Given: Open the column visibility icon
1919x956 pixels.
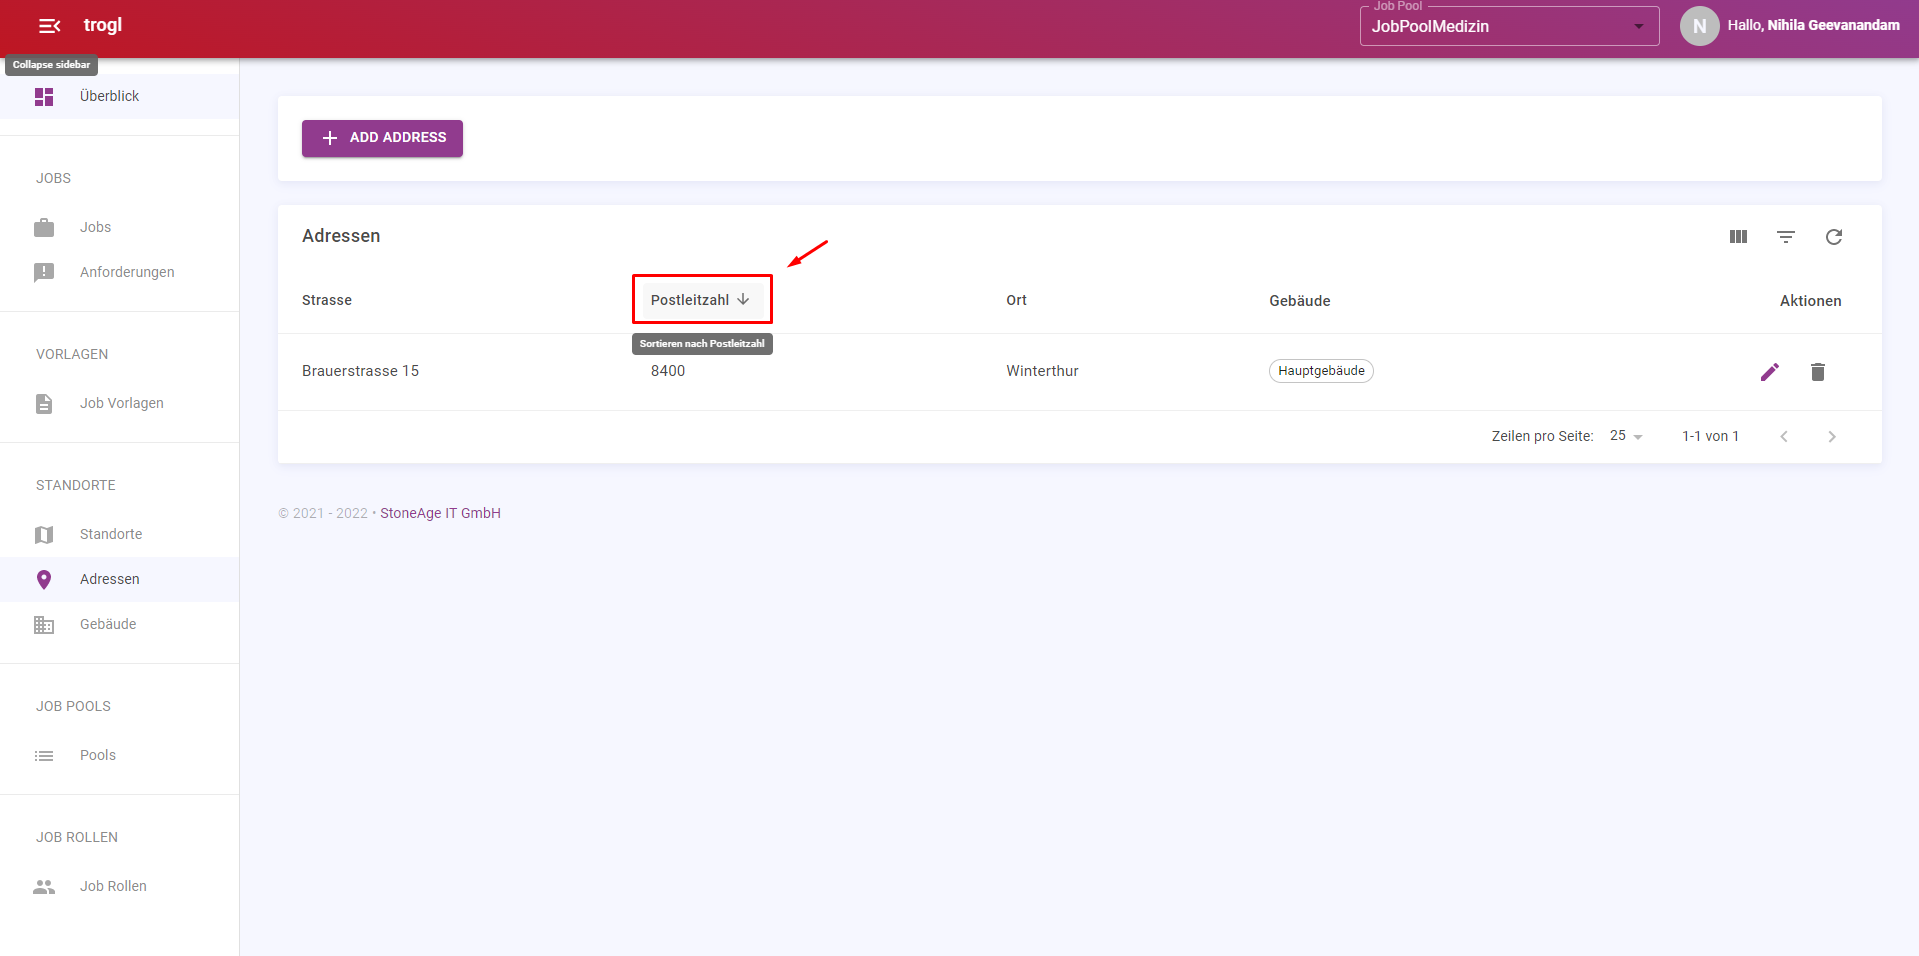Looking at the screenshot, I should [x=1738, y=237].
